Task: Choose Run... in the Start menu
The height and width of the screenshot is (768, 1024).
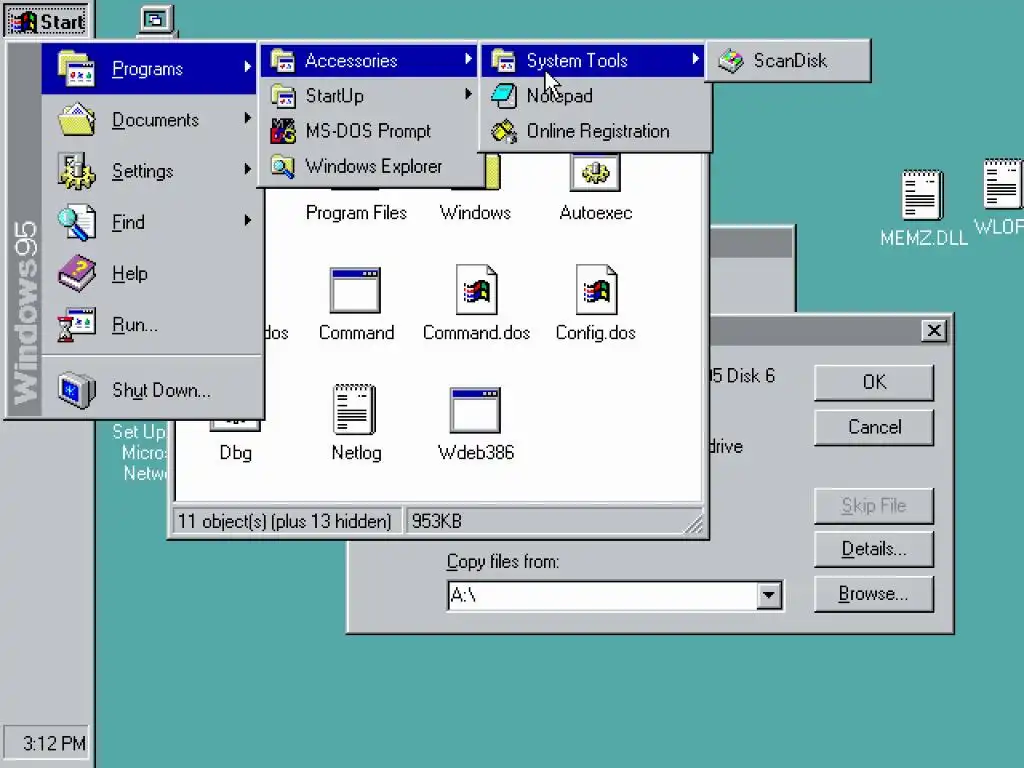Action: coord(151,325)
